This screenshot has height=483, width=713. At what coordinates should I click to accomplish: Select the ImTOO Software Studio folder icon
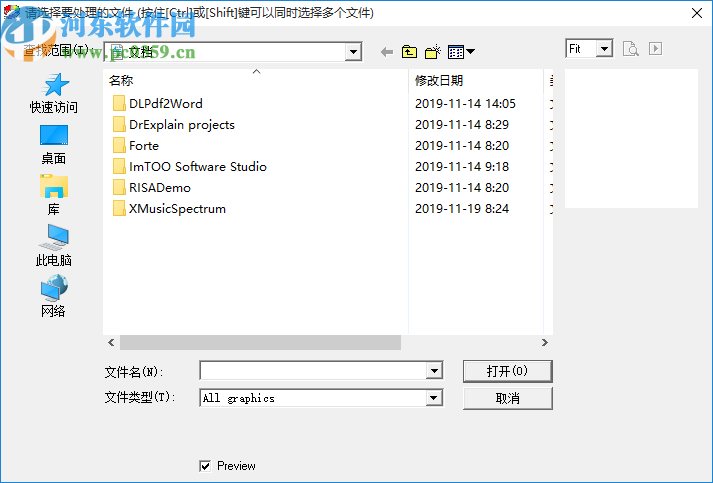119,166
